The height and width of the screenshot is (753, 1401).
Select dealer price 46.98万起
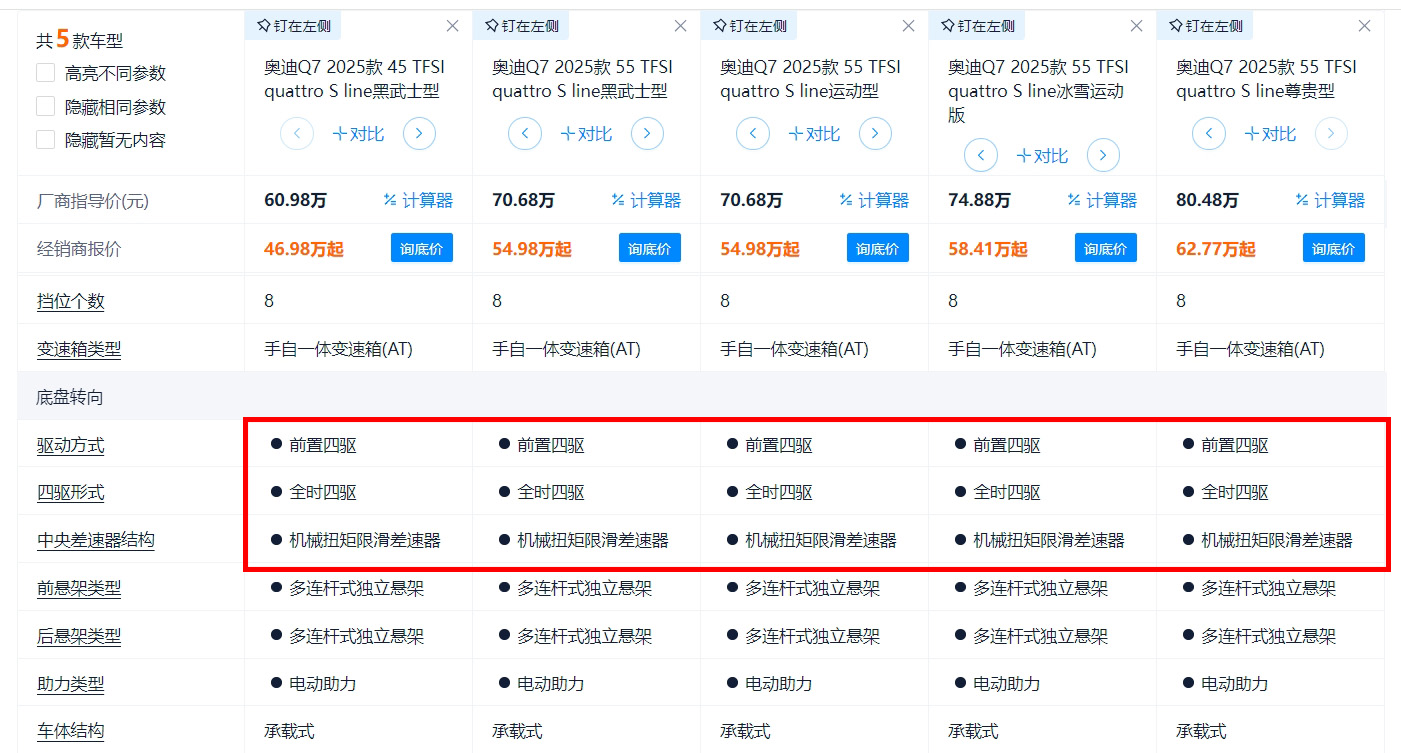303,248
